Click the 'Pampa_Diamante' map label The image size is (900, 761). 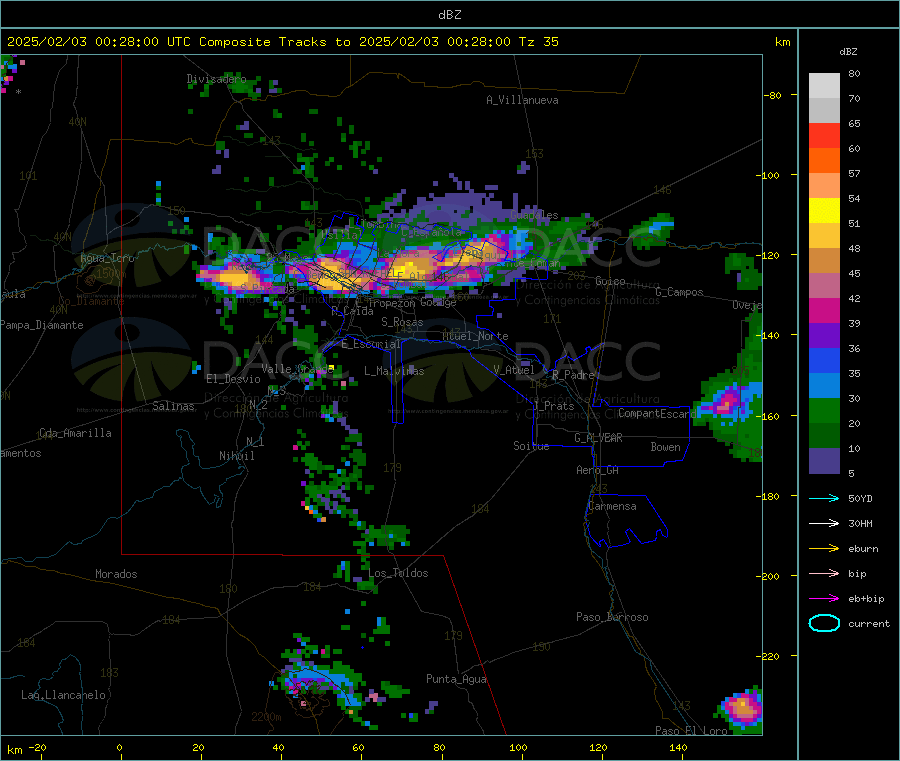41,325
